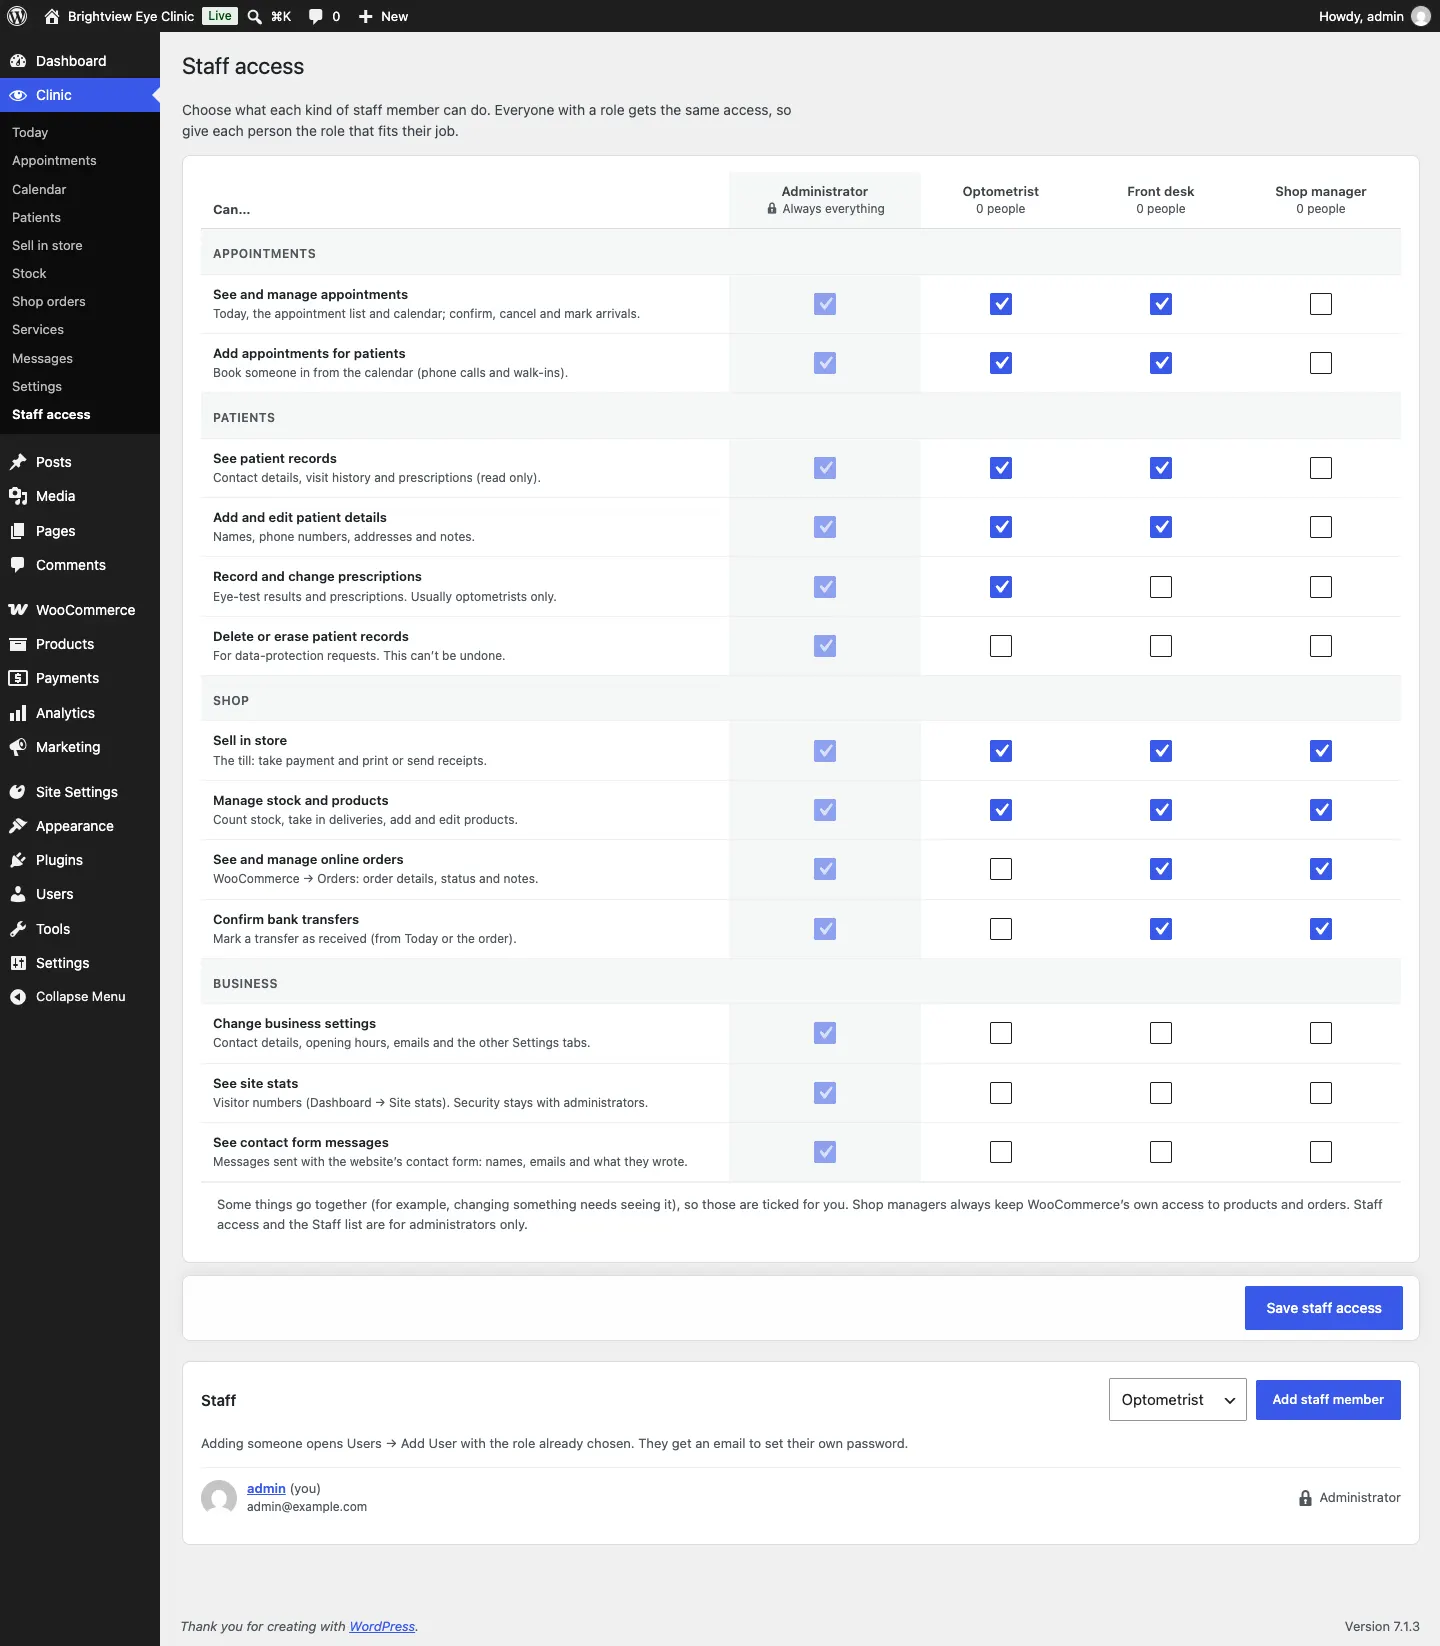The image size is (1440, 1646).
Task: Open Appointments in the Clinic submenu
Action: pyautogui.click(x=54, y=161)
